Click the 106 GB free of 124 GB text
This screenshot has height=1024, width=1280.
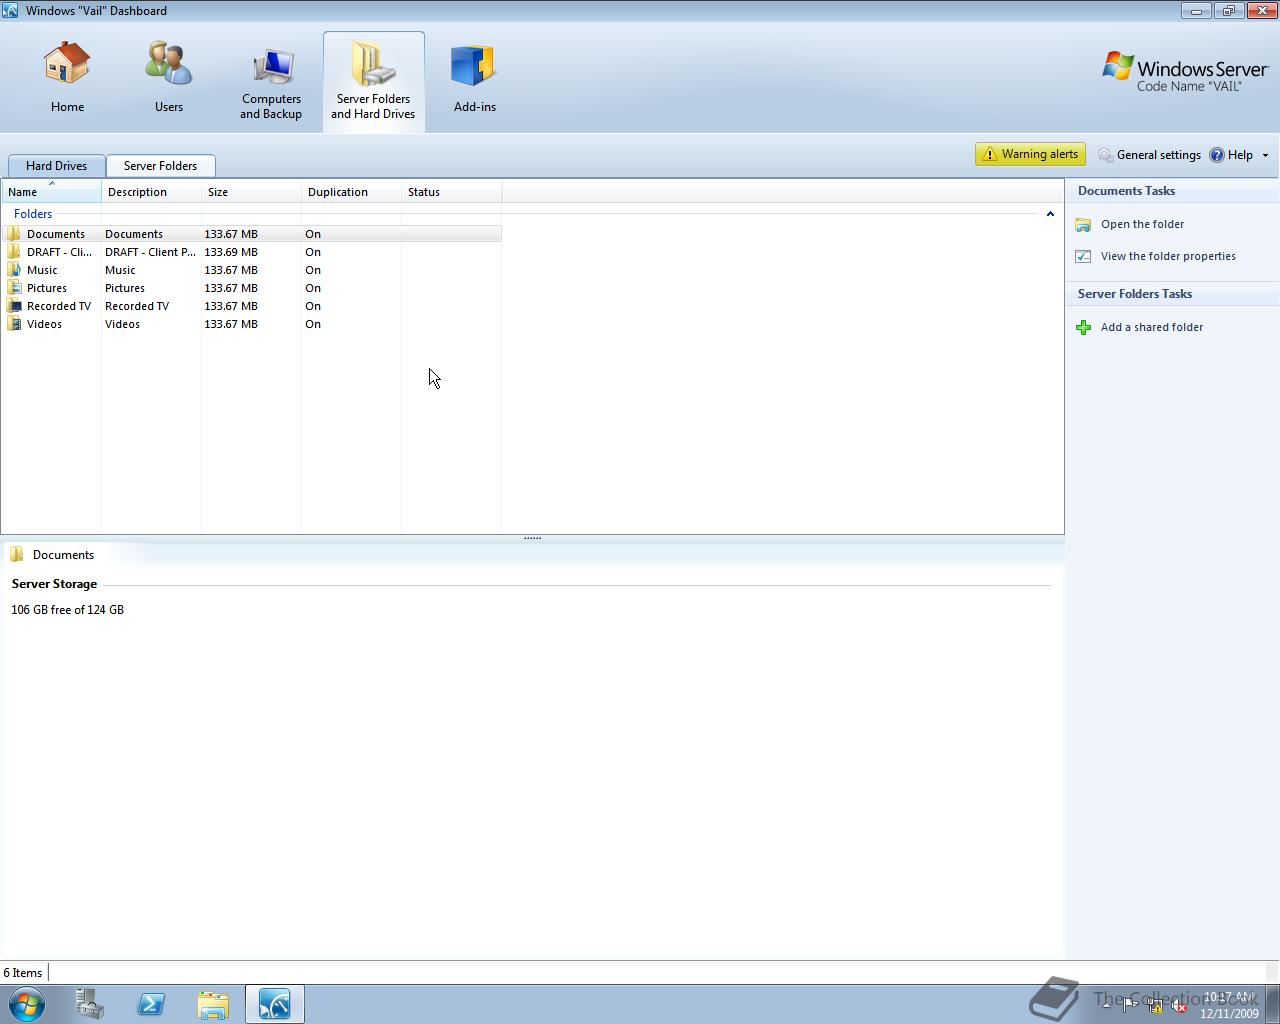click(x=68, y=610)
